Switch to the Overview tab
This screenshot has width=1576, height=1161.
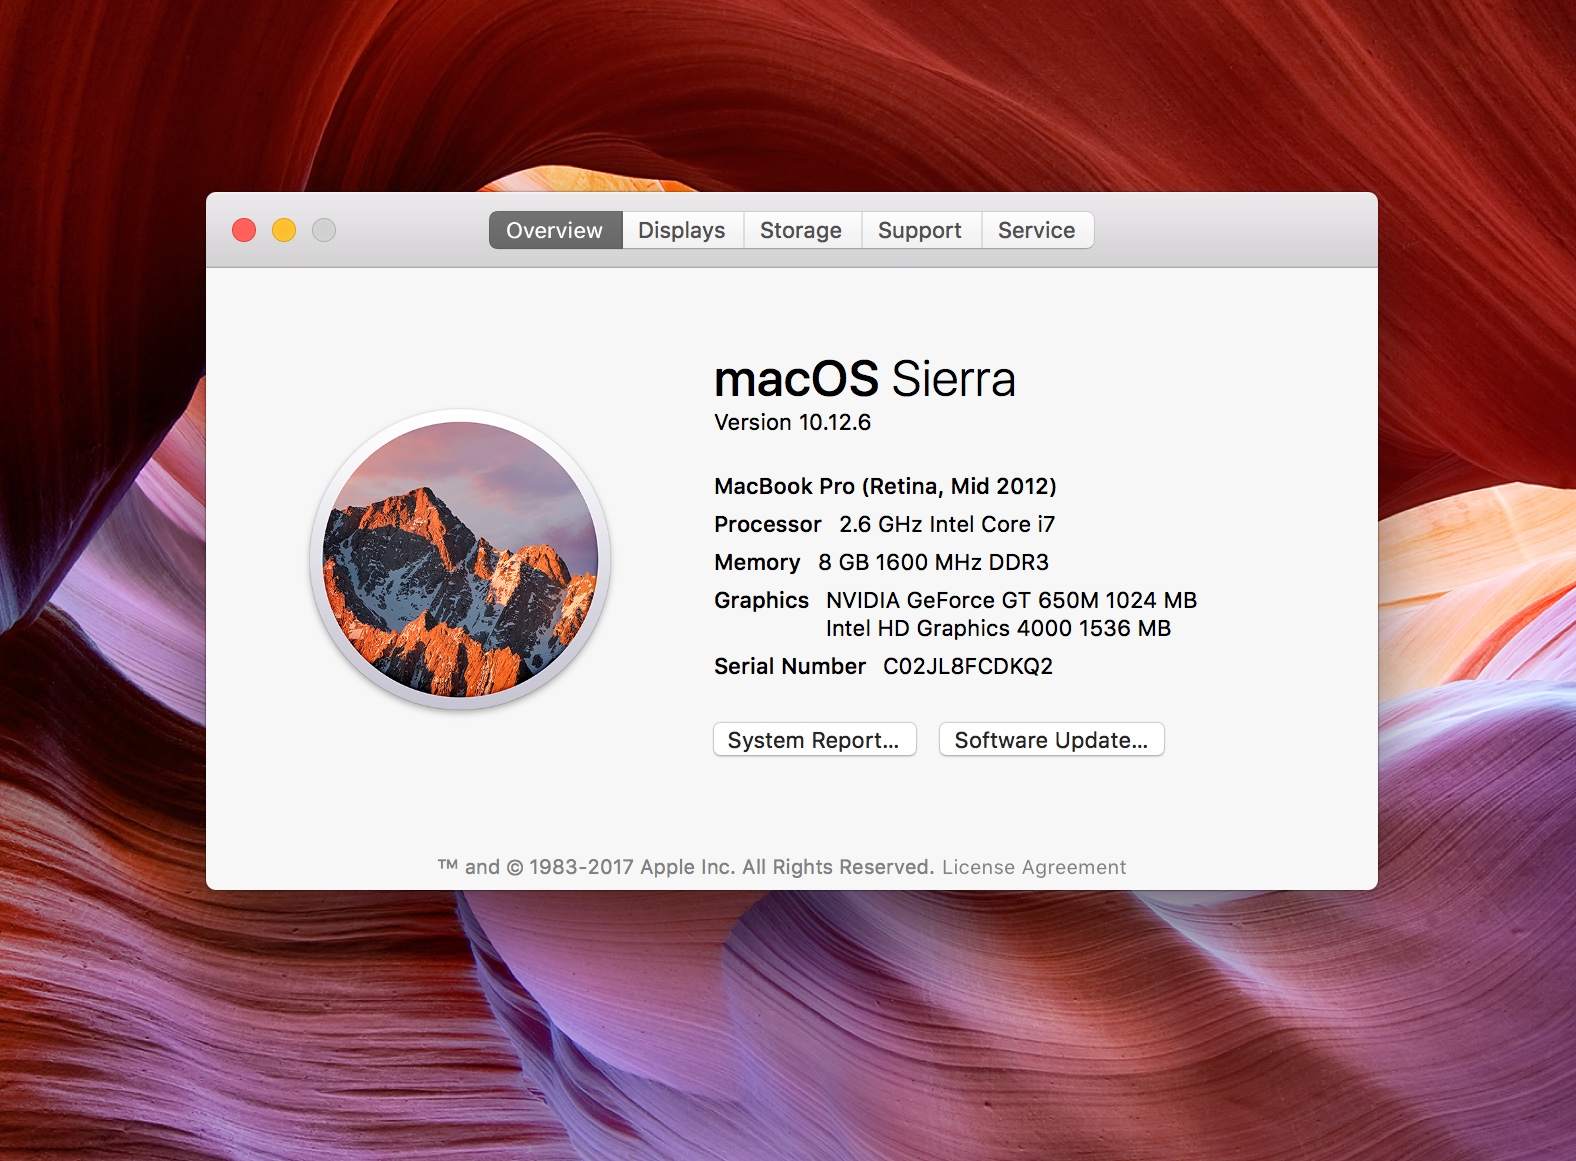pos(555,230)
